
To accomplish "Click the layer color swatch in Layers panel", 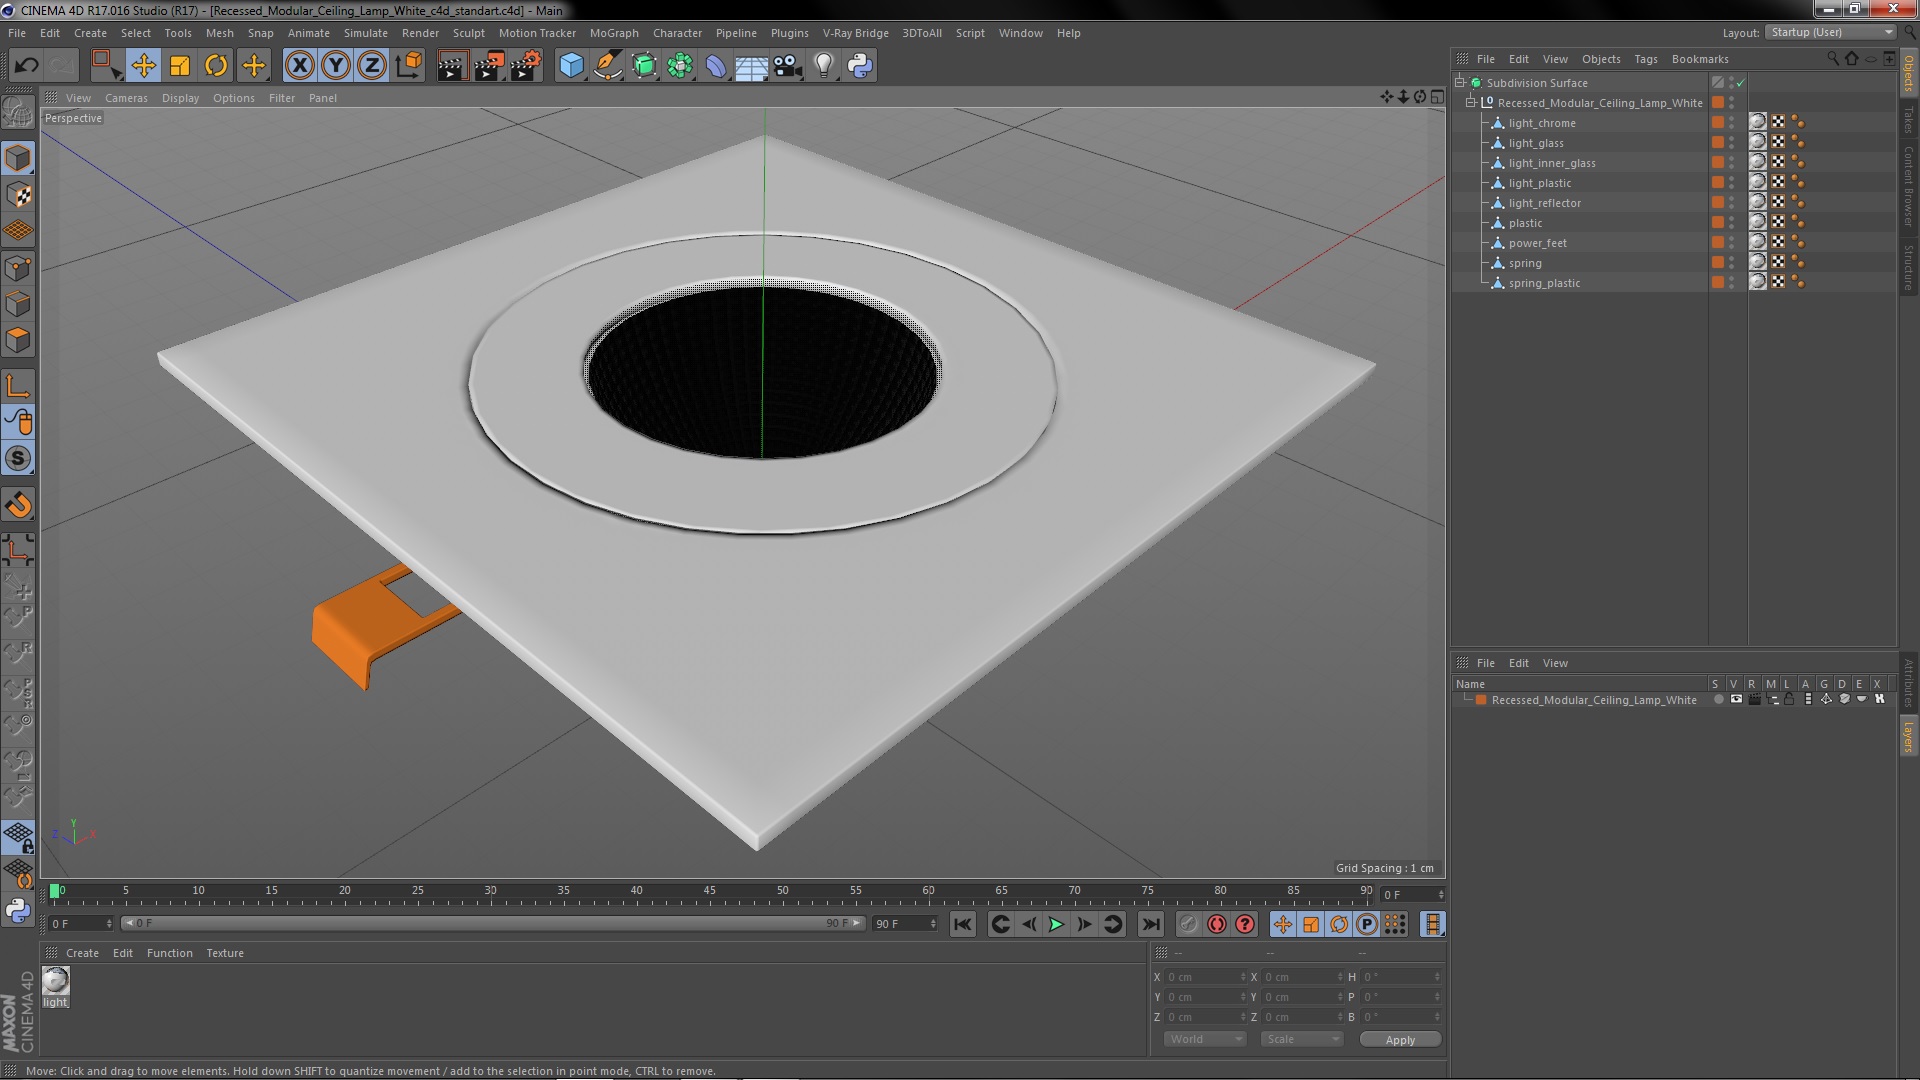I will pos(1481,700).
